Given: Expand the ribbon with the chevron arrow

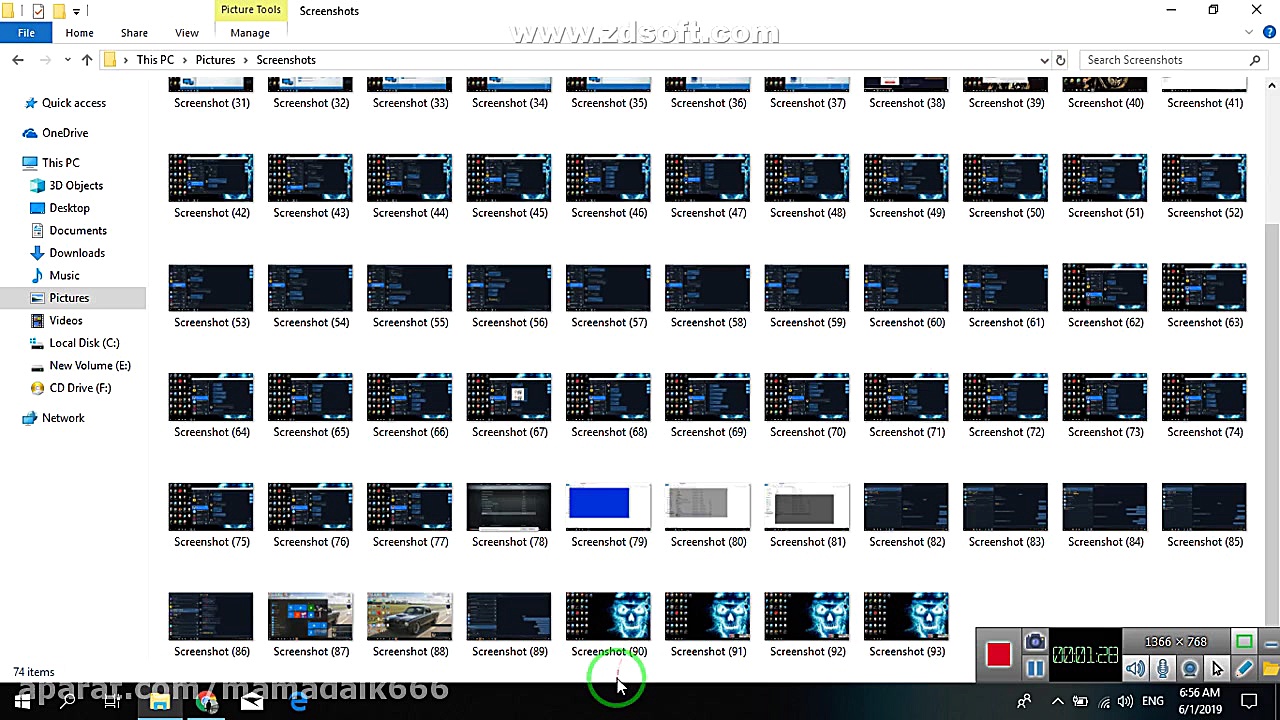Looking at the screenshot, I should (x=1250, y=33).
